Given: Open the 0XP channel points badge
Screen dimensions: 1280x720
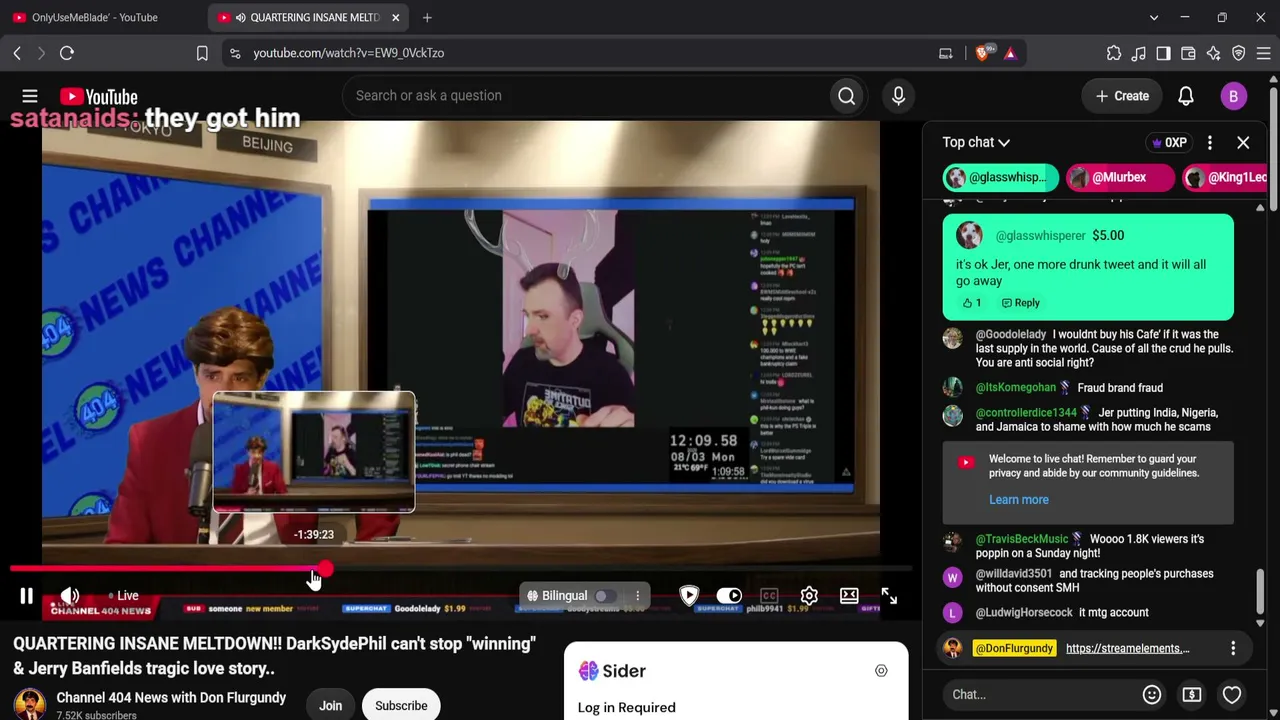Looking at the screenshot, I should [x=1169, y=143].
